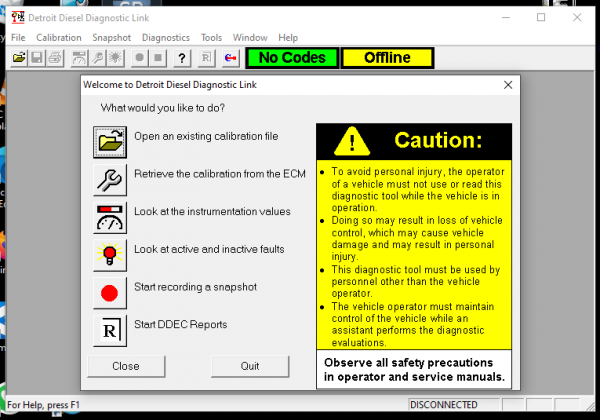Image resolution: width=600 pixels, height=420 pixels.
Task: Click the record snapshot circle toolbar icon
Action: (140, 58)
